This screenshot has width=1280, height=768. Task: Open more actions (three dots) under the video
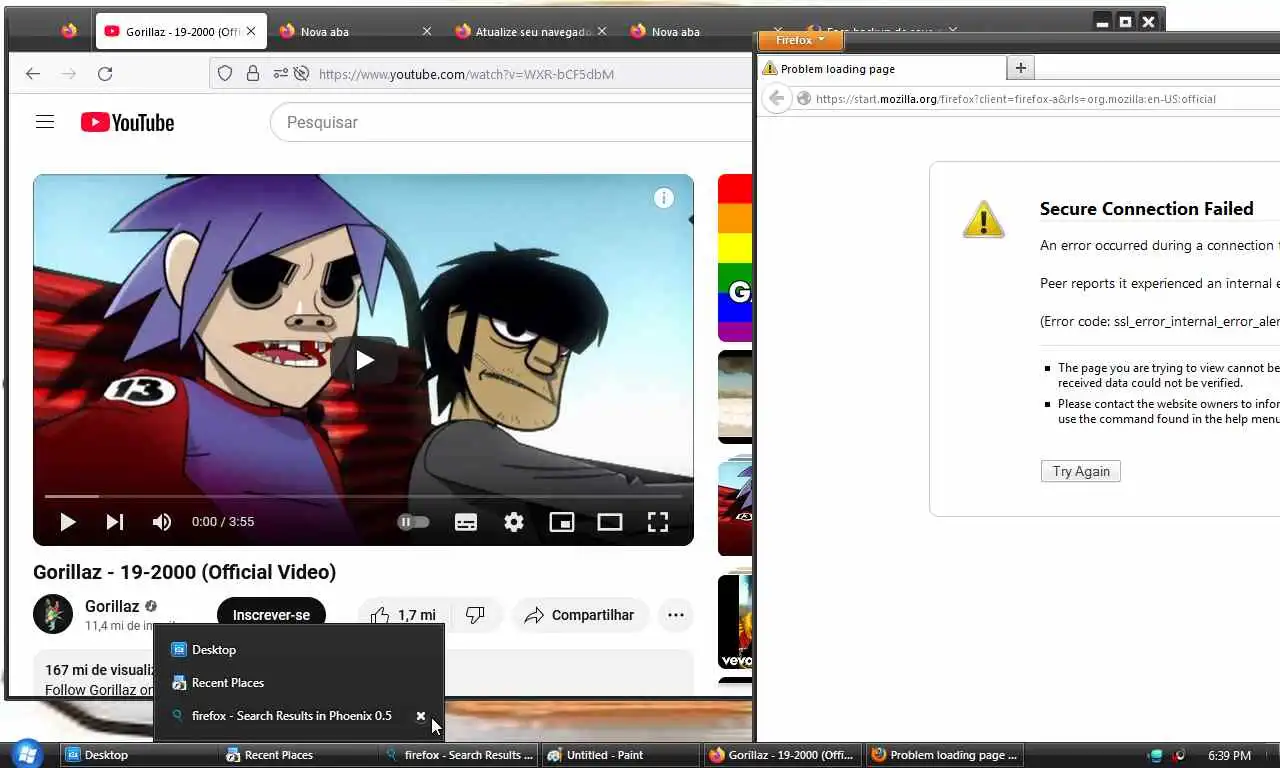676,615
